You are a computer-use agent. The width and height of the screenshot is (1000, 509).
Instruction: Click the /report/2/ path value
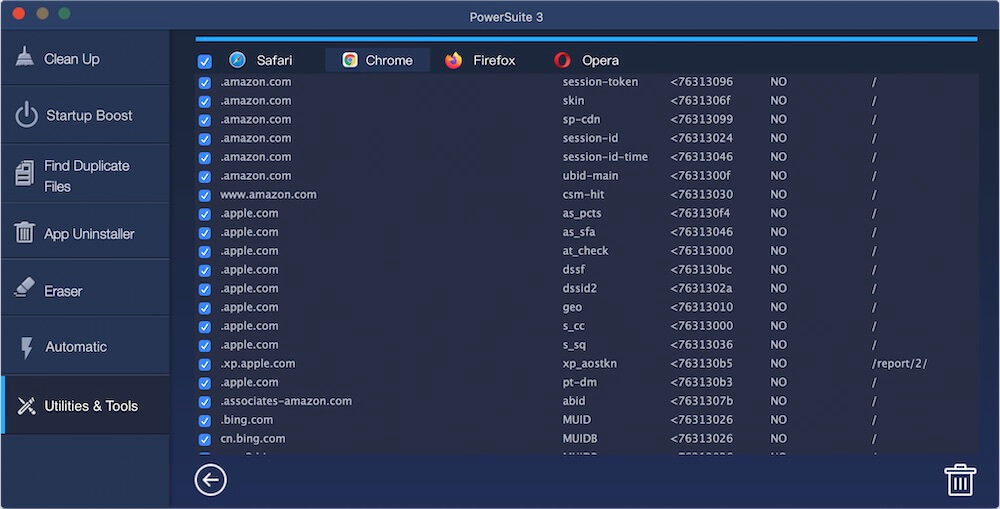pyautogui.click(x=899, y=364)
